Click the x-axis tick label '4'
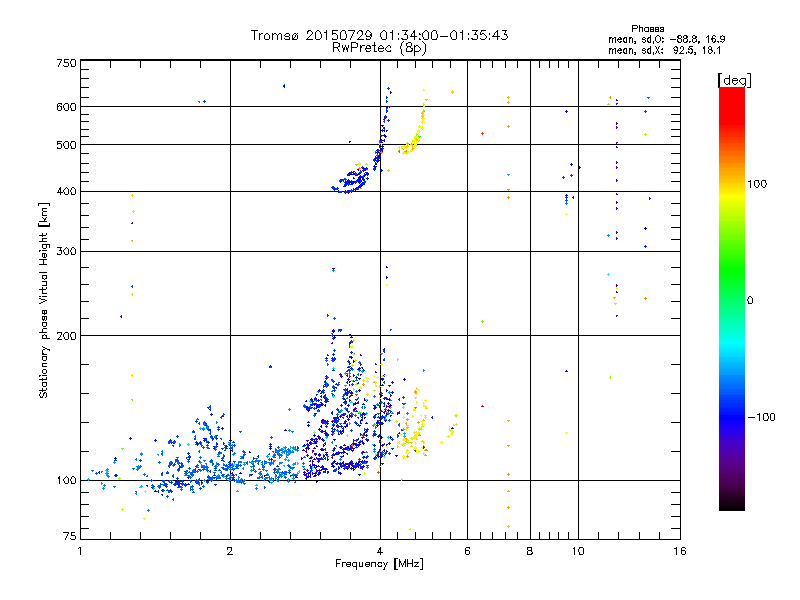This screenshot has width=800, height=600. coord(380,551)
